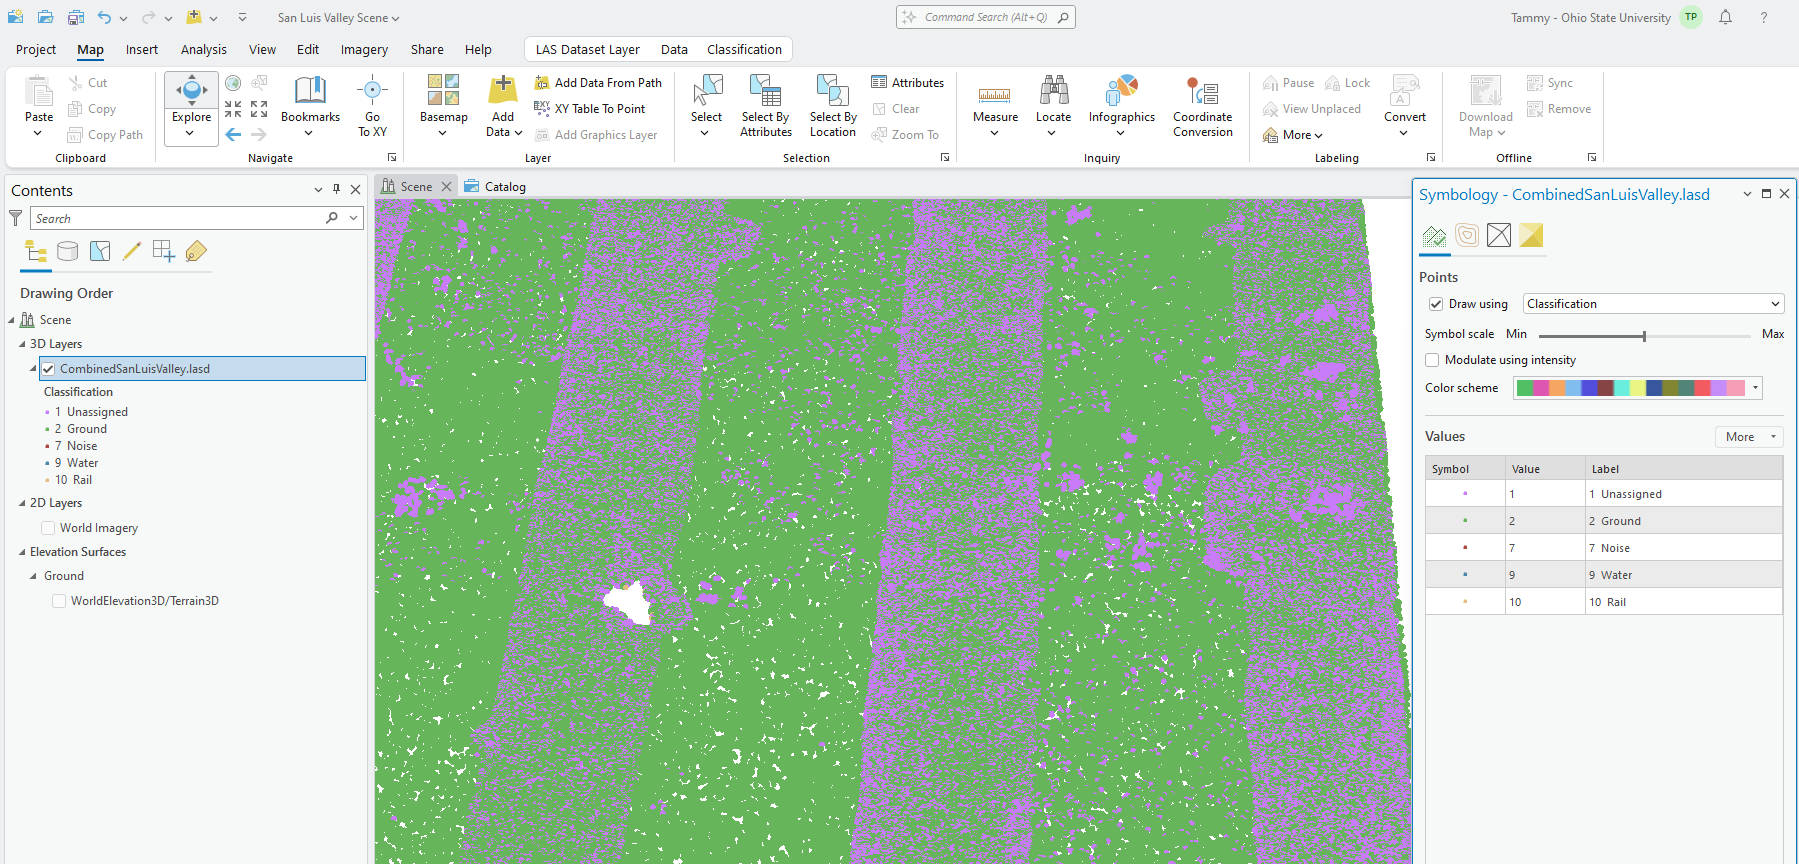Click the Coordinate Conversion icon
Screen dimensions: 1799x864
[x=1202, y=93]
